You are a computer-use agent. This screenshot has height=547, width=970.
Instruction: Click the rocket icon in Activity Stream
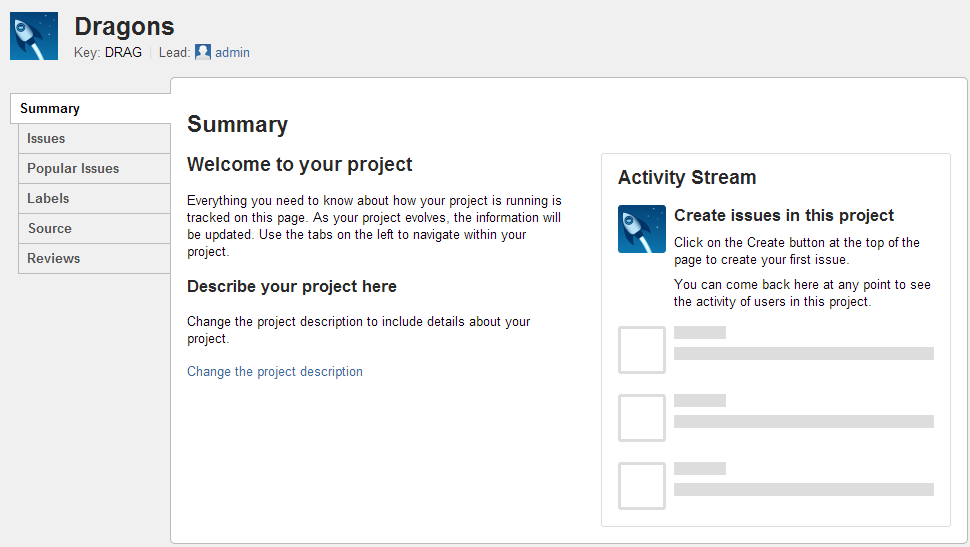point(642,229)
